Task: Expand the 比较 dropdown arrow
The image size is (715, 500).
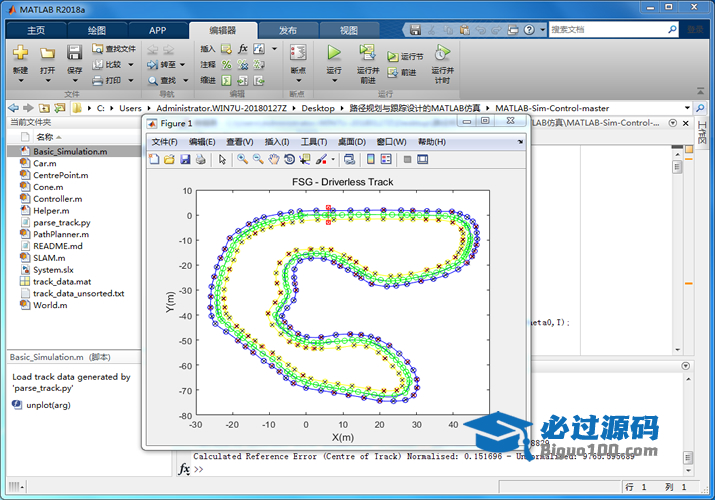Action: [131, 65]
